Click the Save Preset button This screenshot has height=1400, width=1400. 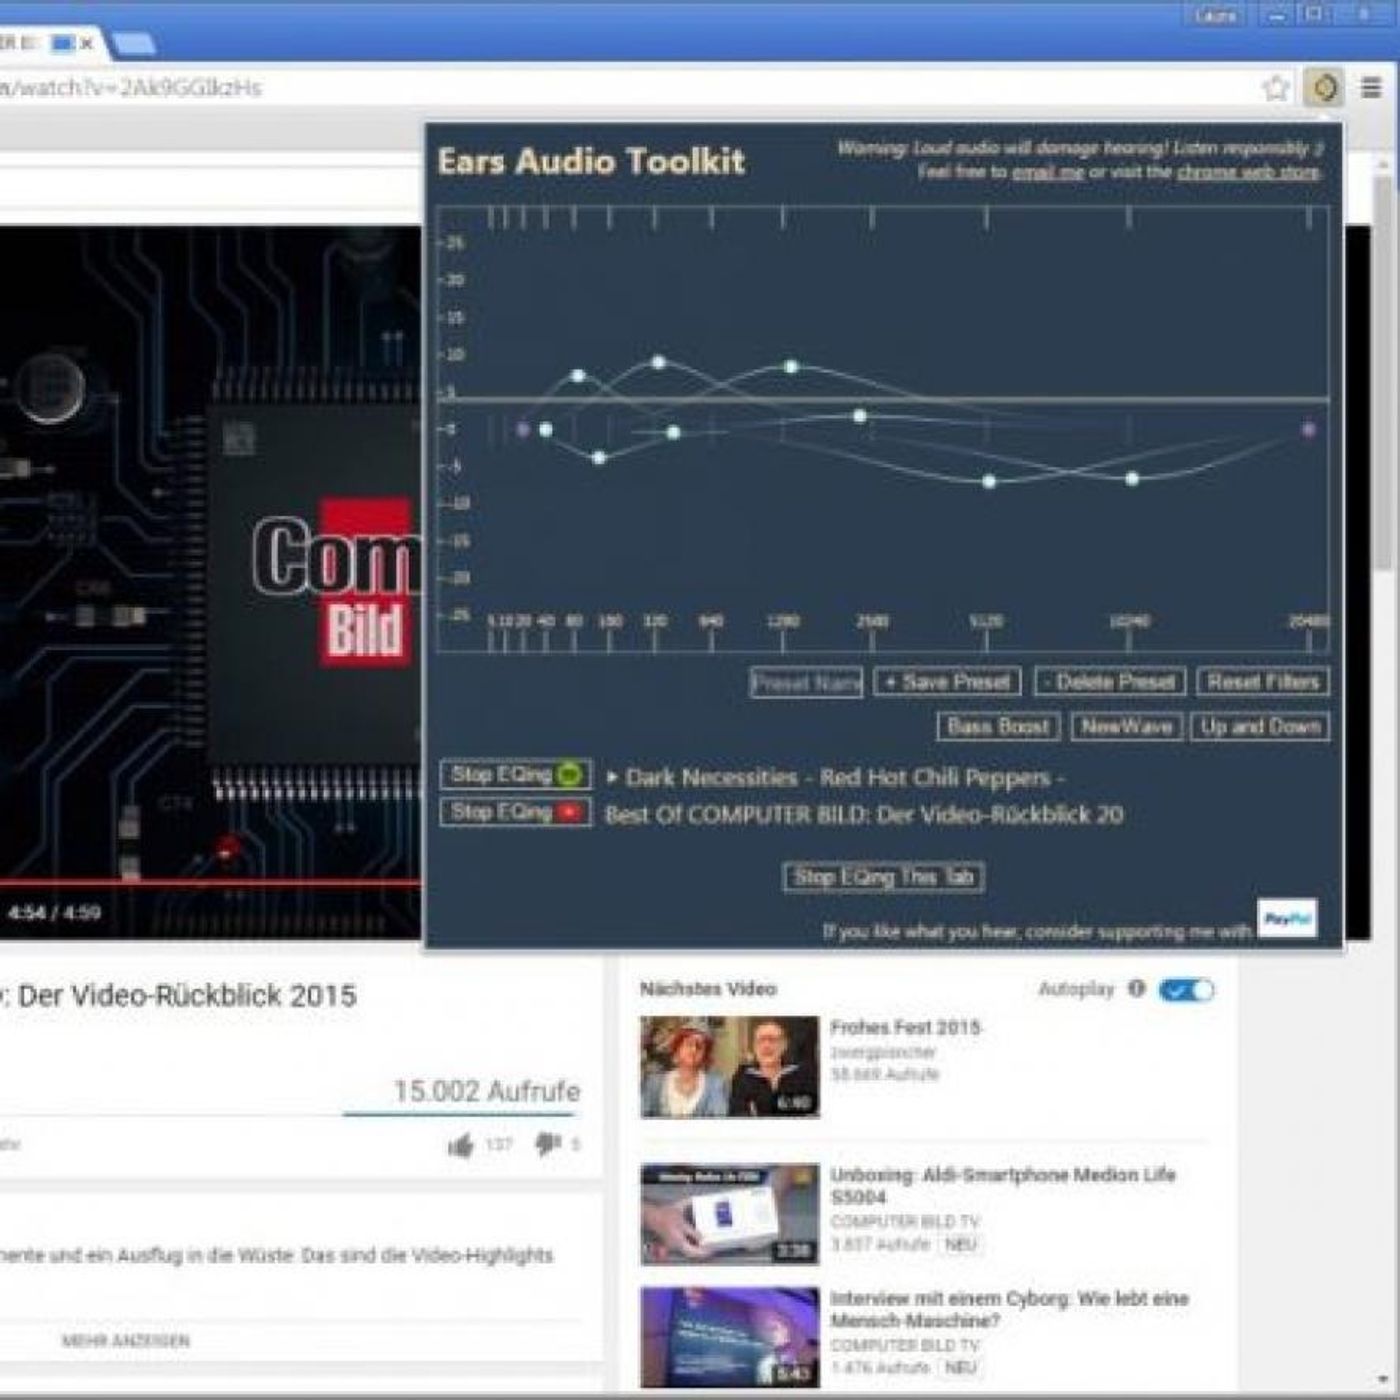[947, 682]
